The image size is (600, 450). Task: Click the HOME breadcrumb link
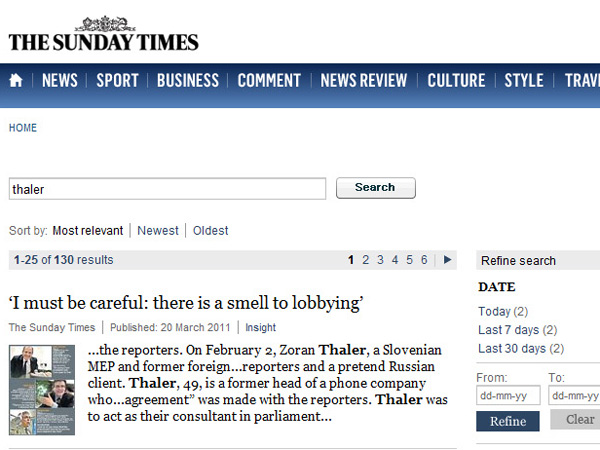[23, 128]
